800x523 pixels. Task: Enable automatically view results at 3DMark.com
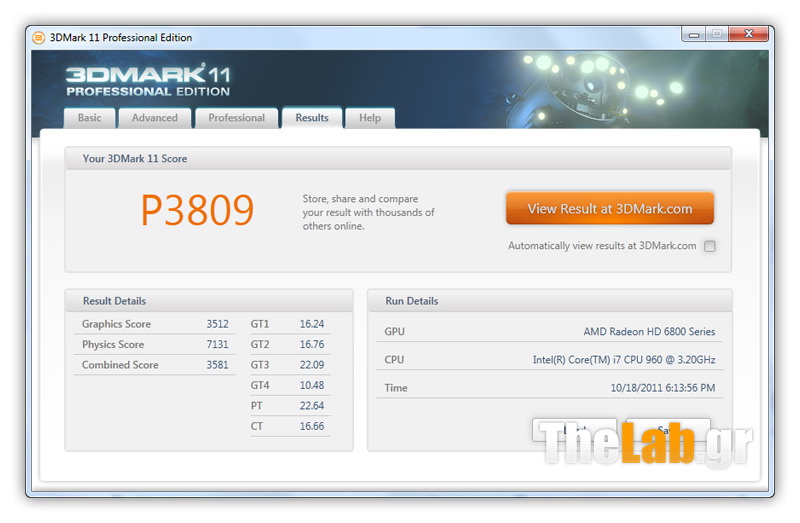pos(709,246)
